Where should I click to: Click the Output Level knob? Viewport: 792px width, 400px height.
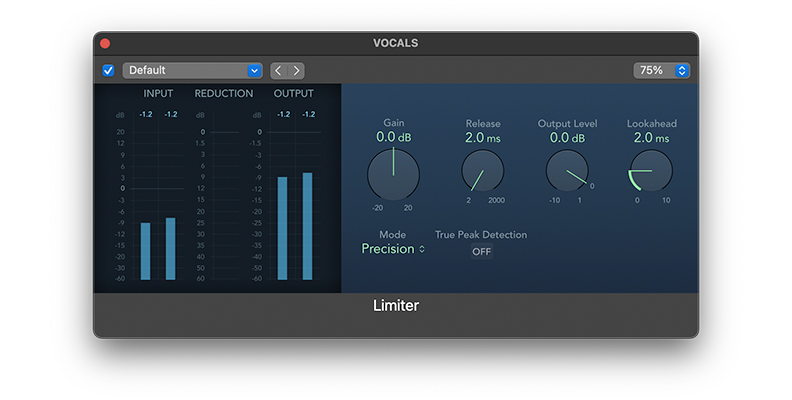(567, 171)
